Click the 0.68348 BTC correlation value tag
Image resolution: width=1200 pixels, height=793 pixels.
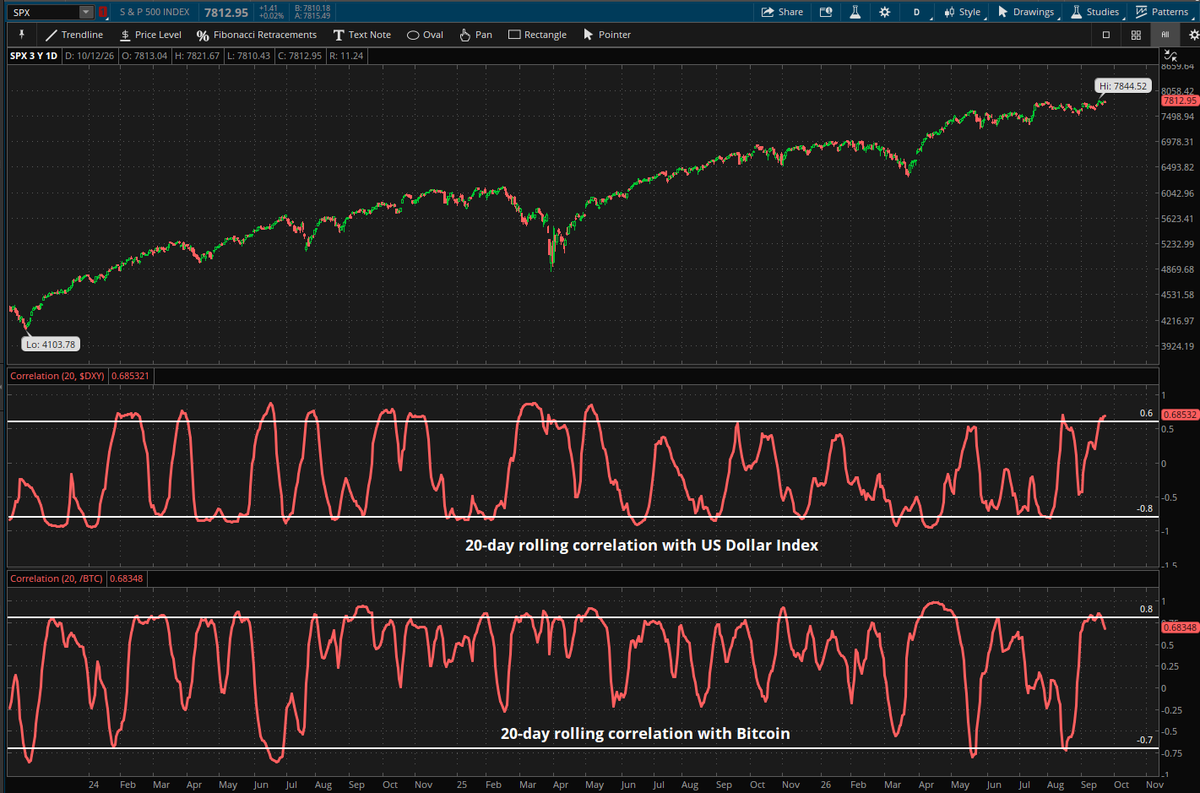[1179, 626]
